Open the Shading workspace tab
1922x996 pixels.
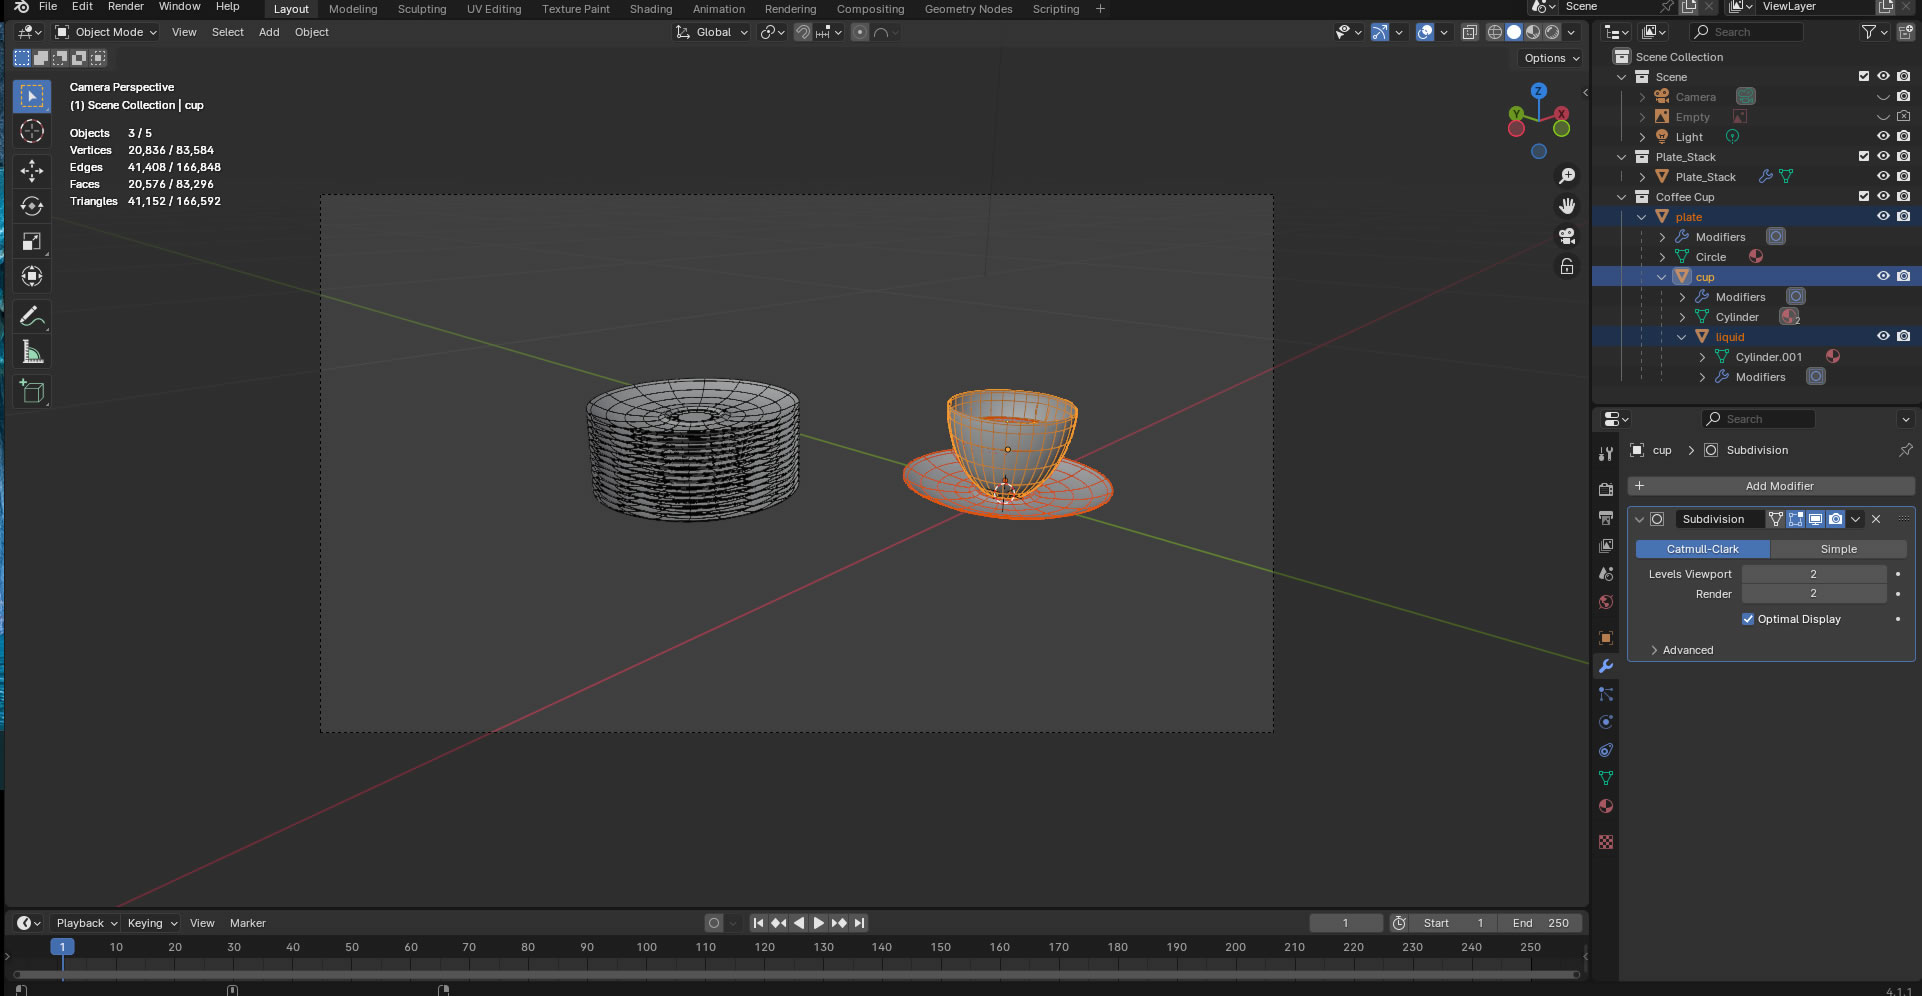click(651, 9)
